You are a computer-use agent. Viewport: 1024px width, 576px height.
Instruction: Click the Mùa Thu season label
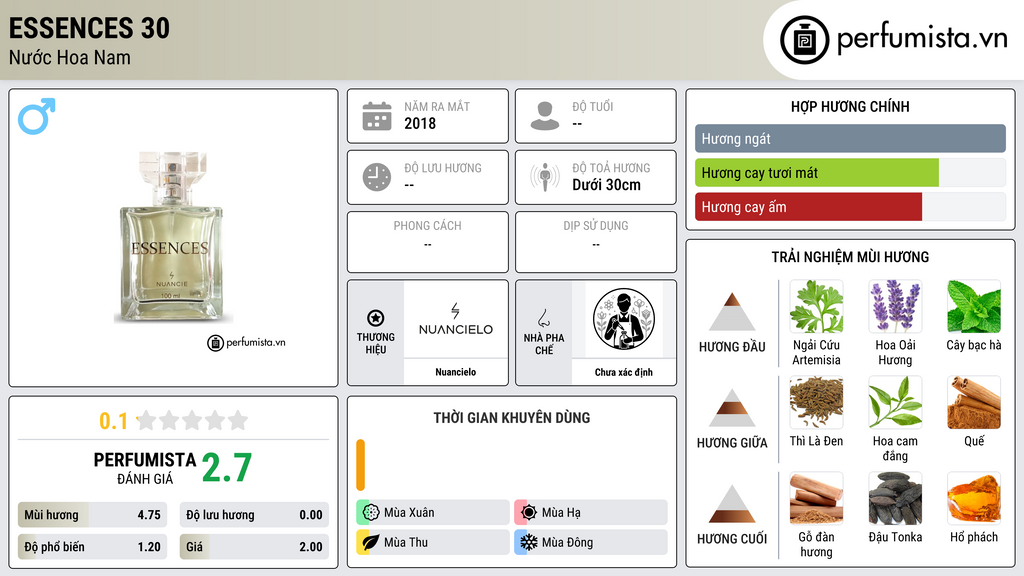pos(406,542)
